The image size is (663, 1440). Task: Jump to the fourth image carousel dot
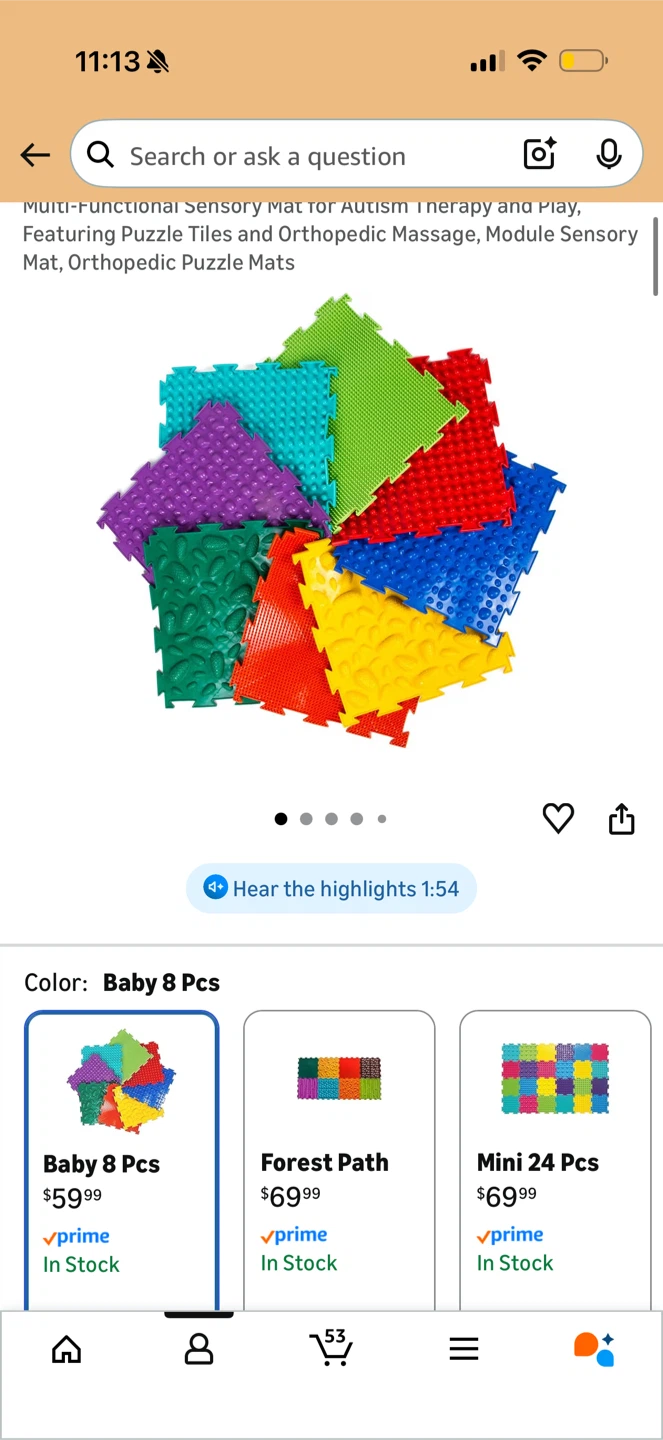[357, 819]
